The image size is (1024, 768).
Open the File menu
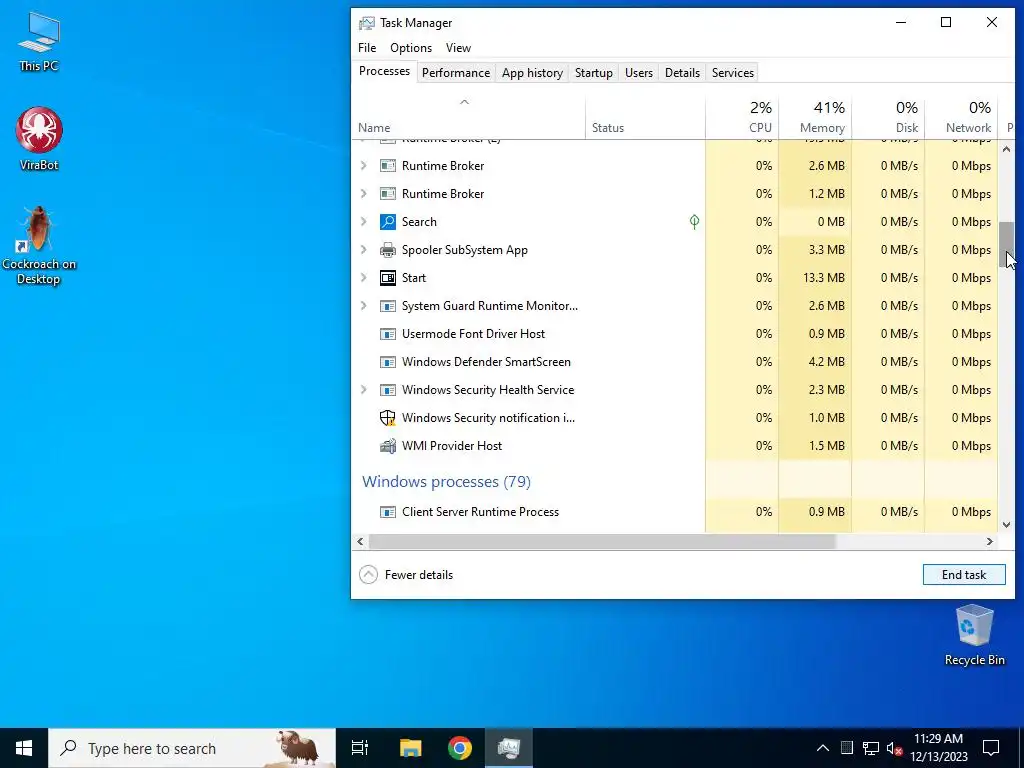click(x=367, y=48)
